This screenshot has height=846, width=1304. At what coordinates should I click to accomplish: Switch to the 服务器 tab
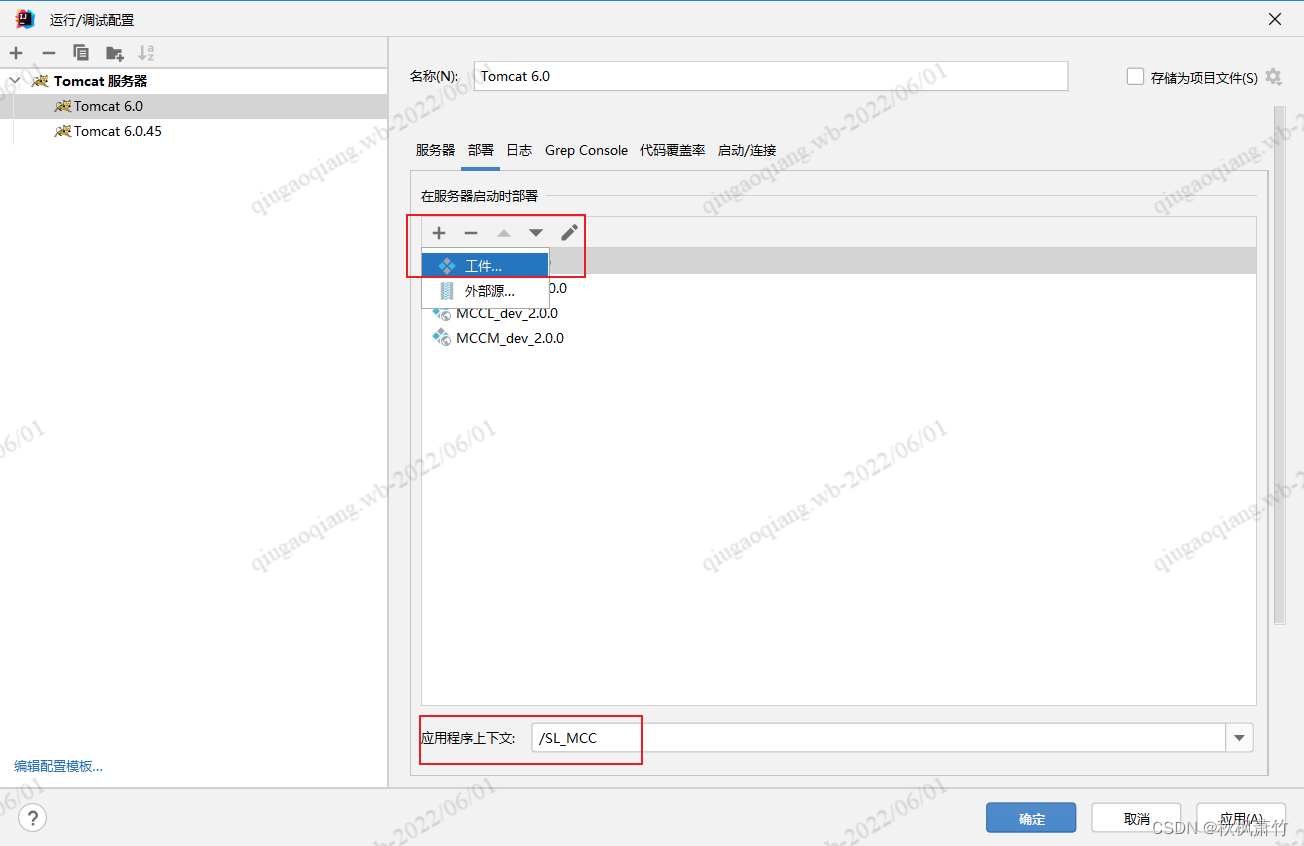[435, 150]
